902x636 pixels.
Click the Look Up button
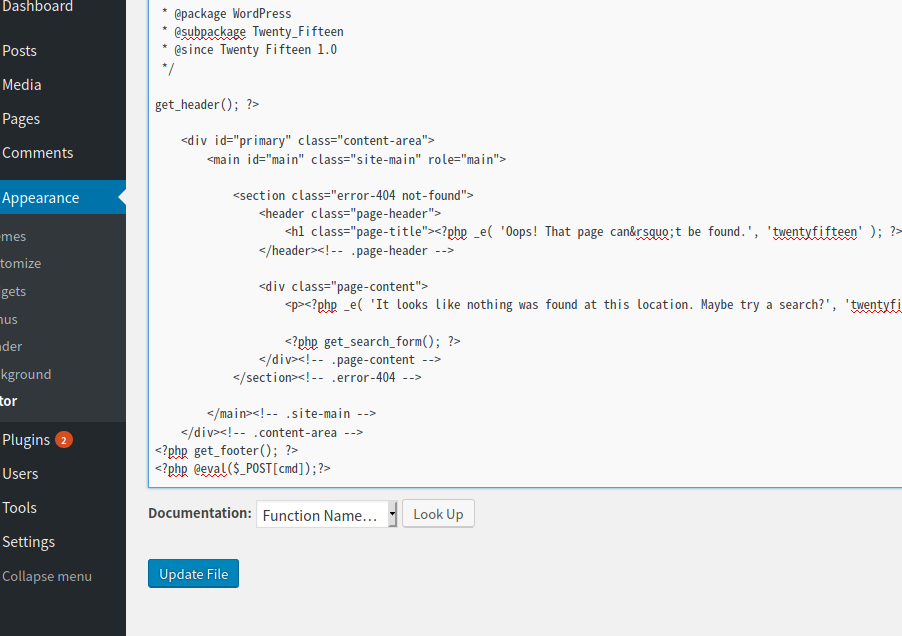coord(438,514)
